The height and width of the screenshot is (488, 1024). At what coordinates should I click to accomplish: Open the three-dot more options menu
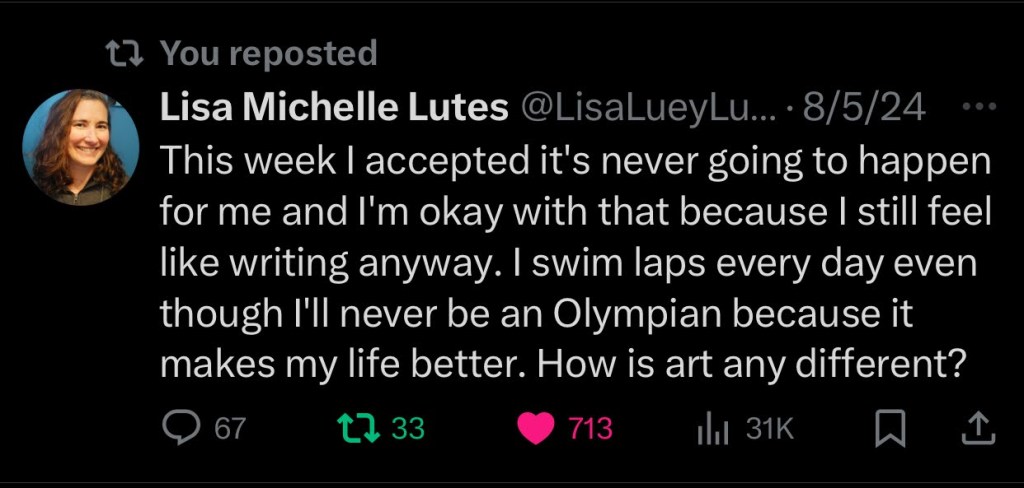click(x=976, y=108)
